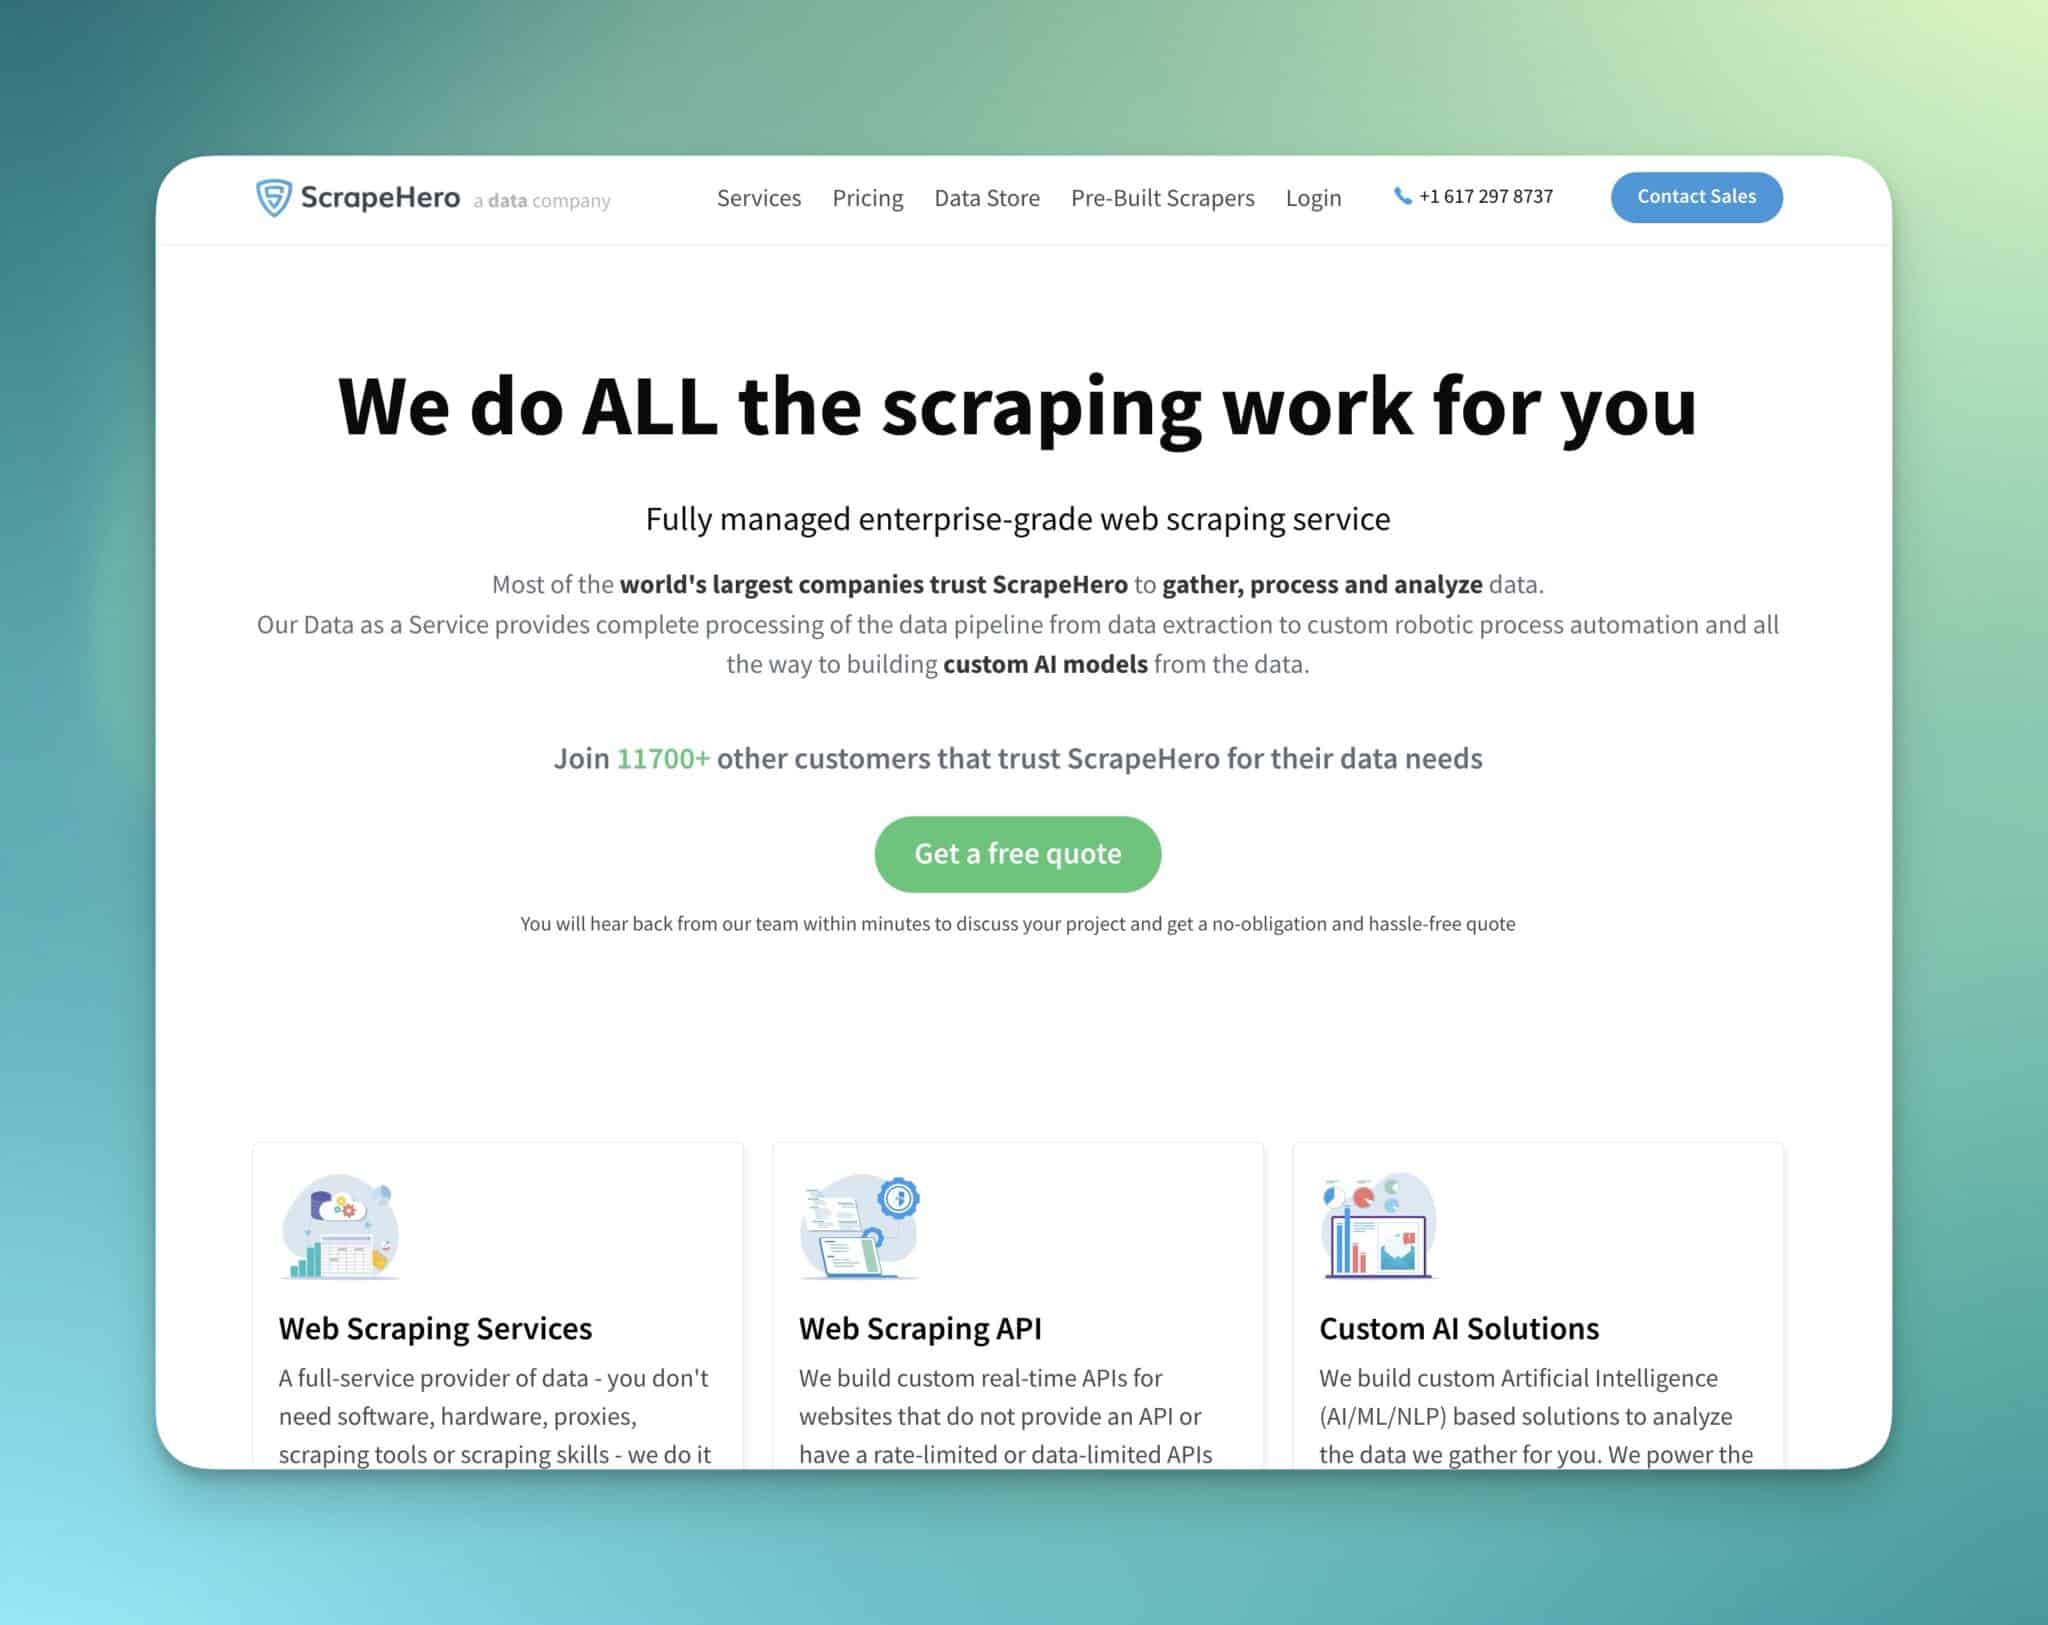Click the Contact Sales button
This screenshot has width=2048, height=1625.
[x=1696, y=196]
